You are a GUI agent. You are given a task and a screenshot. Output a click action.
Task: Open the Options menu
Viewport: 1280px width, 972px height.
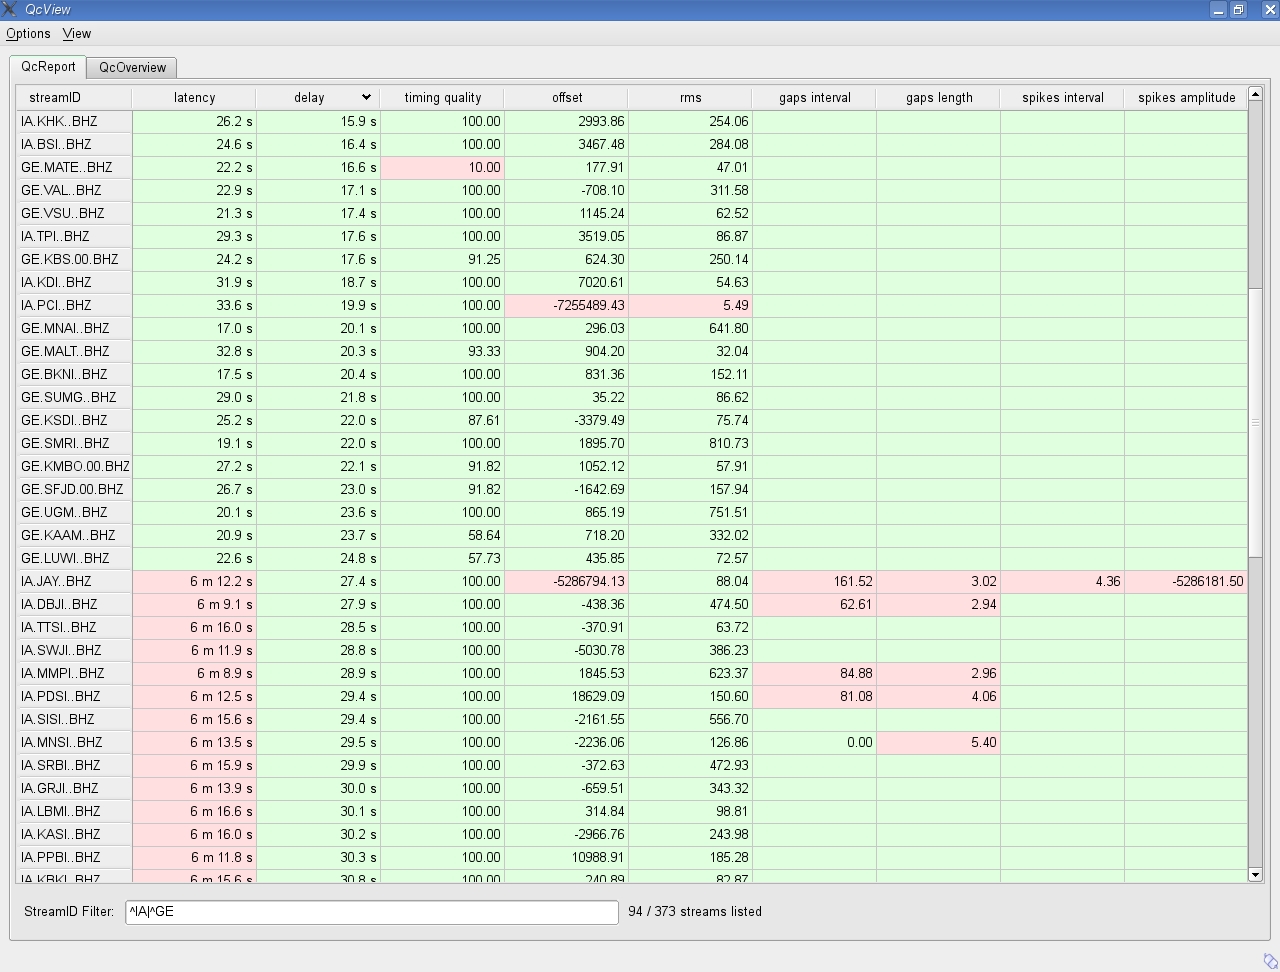click(28, 33)
